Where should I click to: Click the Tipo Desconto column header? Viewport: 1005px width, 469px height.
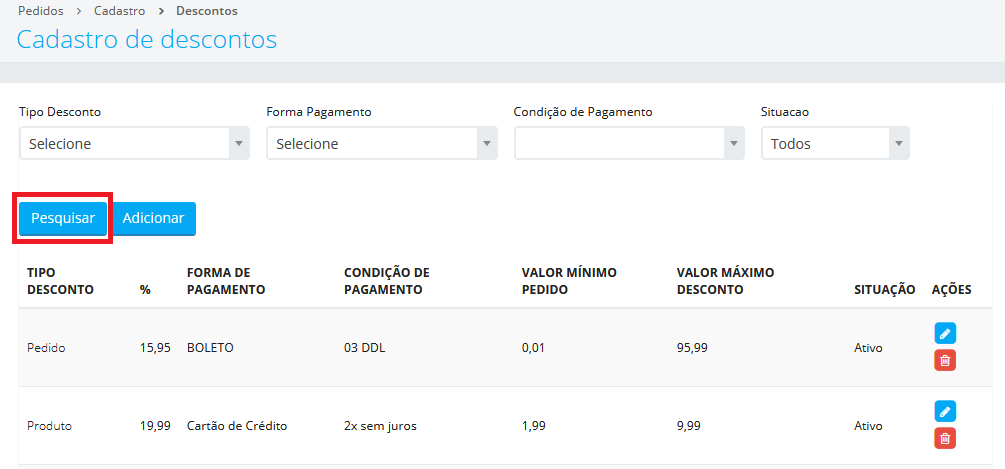(x=60, y=281)
